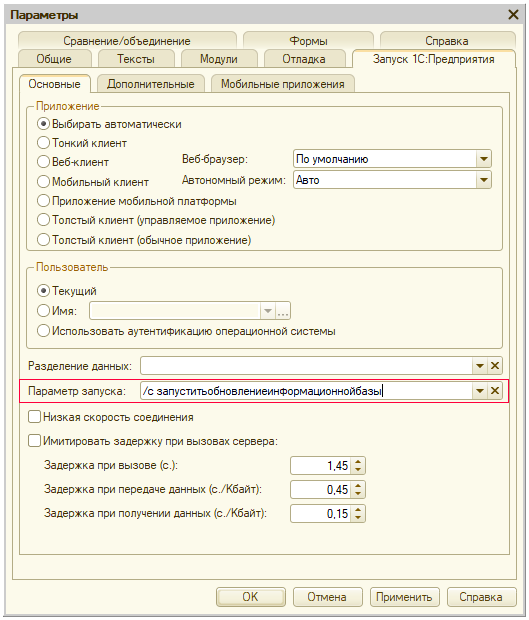Click the Имя user name field

pos(175,311)
